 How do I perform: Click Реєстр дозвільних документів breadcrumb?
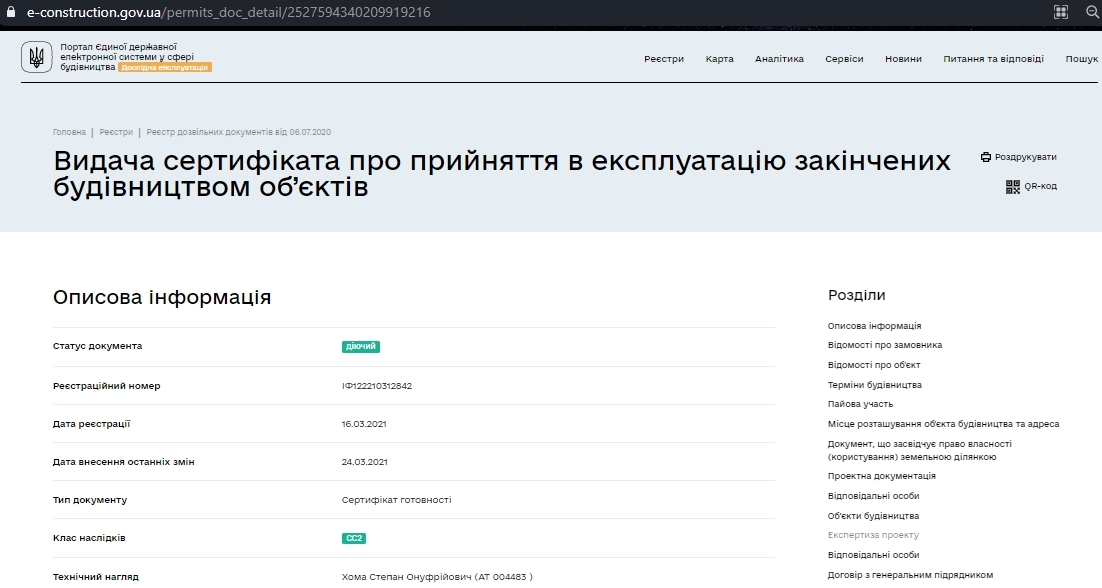[x=238, y=132]
